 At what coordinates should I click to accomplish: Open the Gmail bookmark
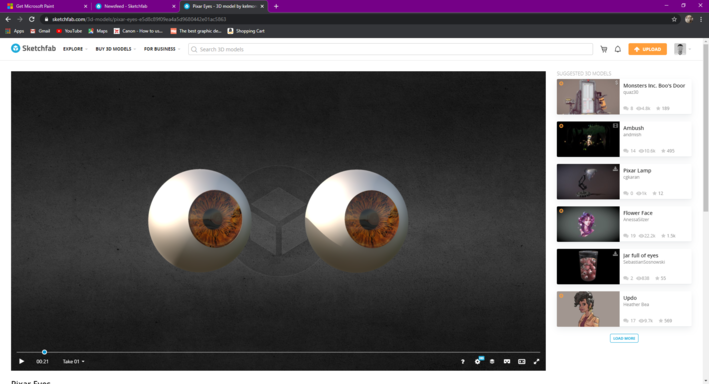click(x=40, y=31)
